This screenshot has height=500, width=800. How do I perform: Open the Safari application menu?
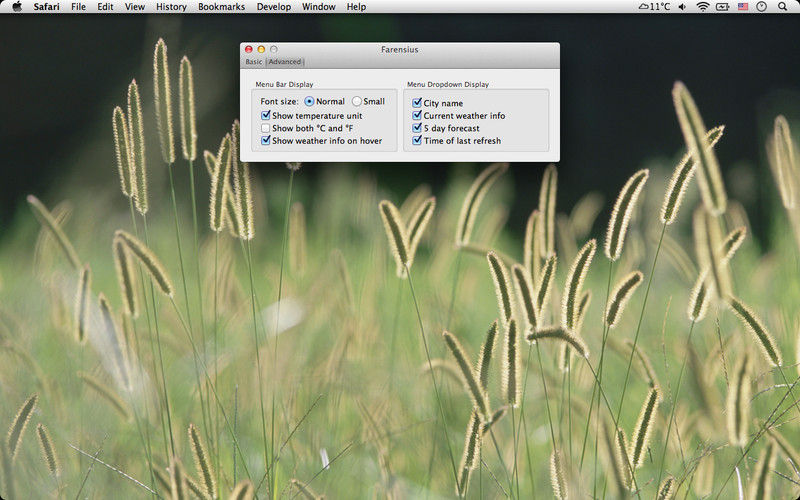(46, 7)
